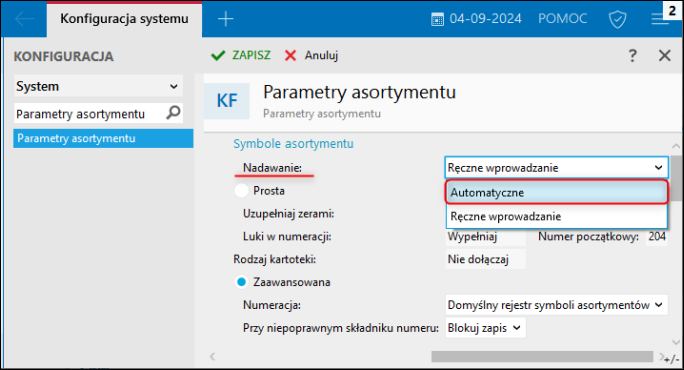Click the KF module icon

(x=227, y=101)
